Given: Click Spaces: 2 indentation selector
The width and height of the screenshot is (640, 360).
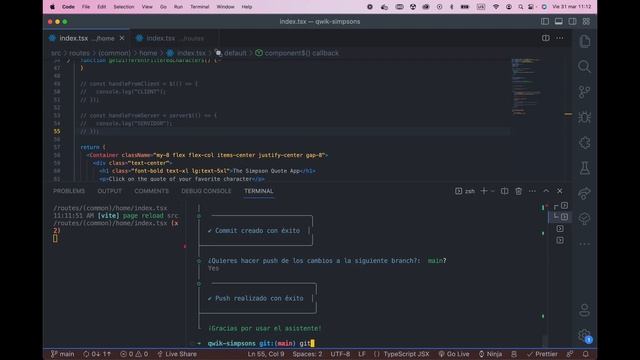Looking at the screenshot, I should [x=307, y=354].
